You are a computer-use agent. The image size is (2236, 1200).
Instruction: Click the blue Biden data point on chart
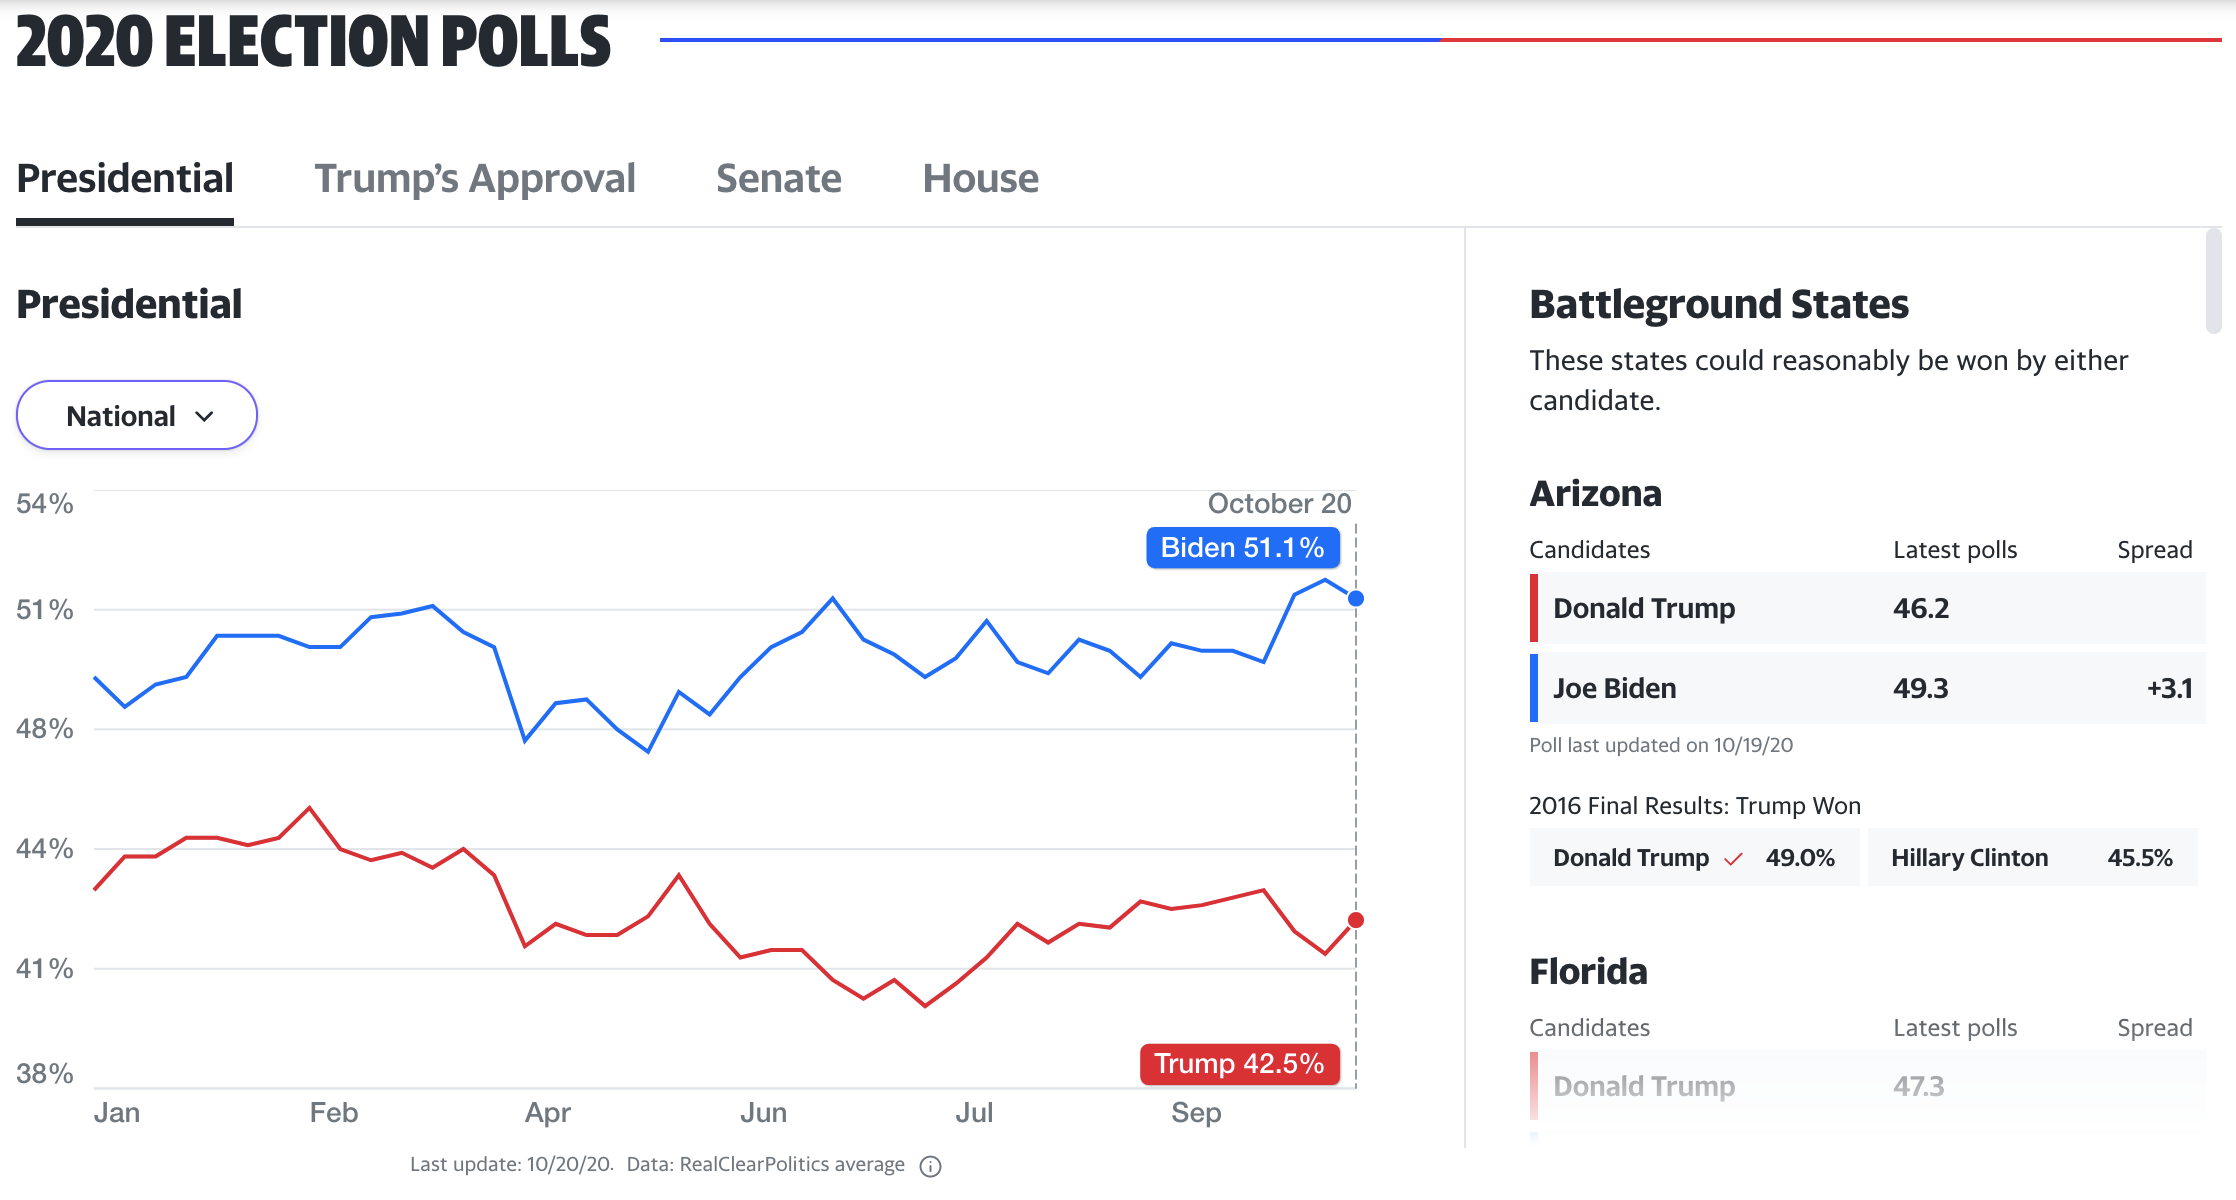pyautogui.click(x=1355, y=598)
